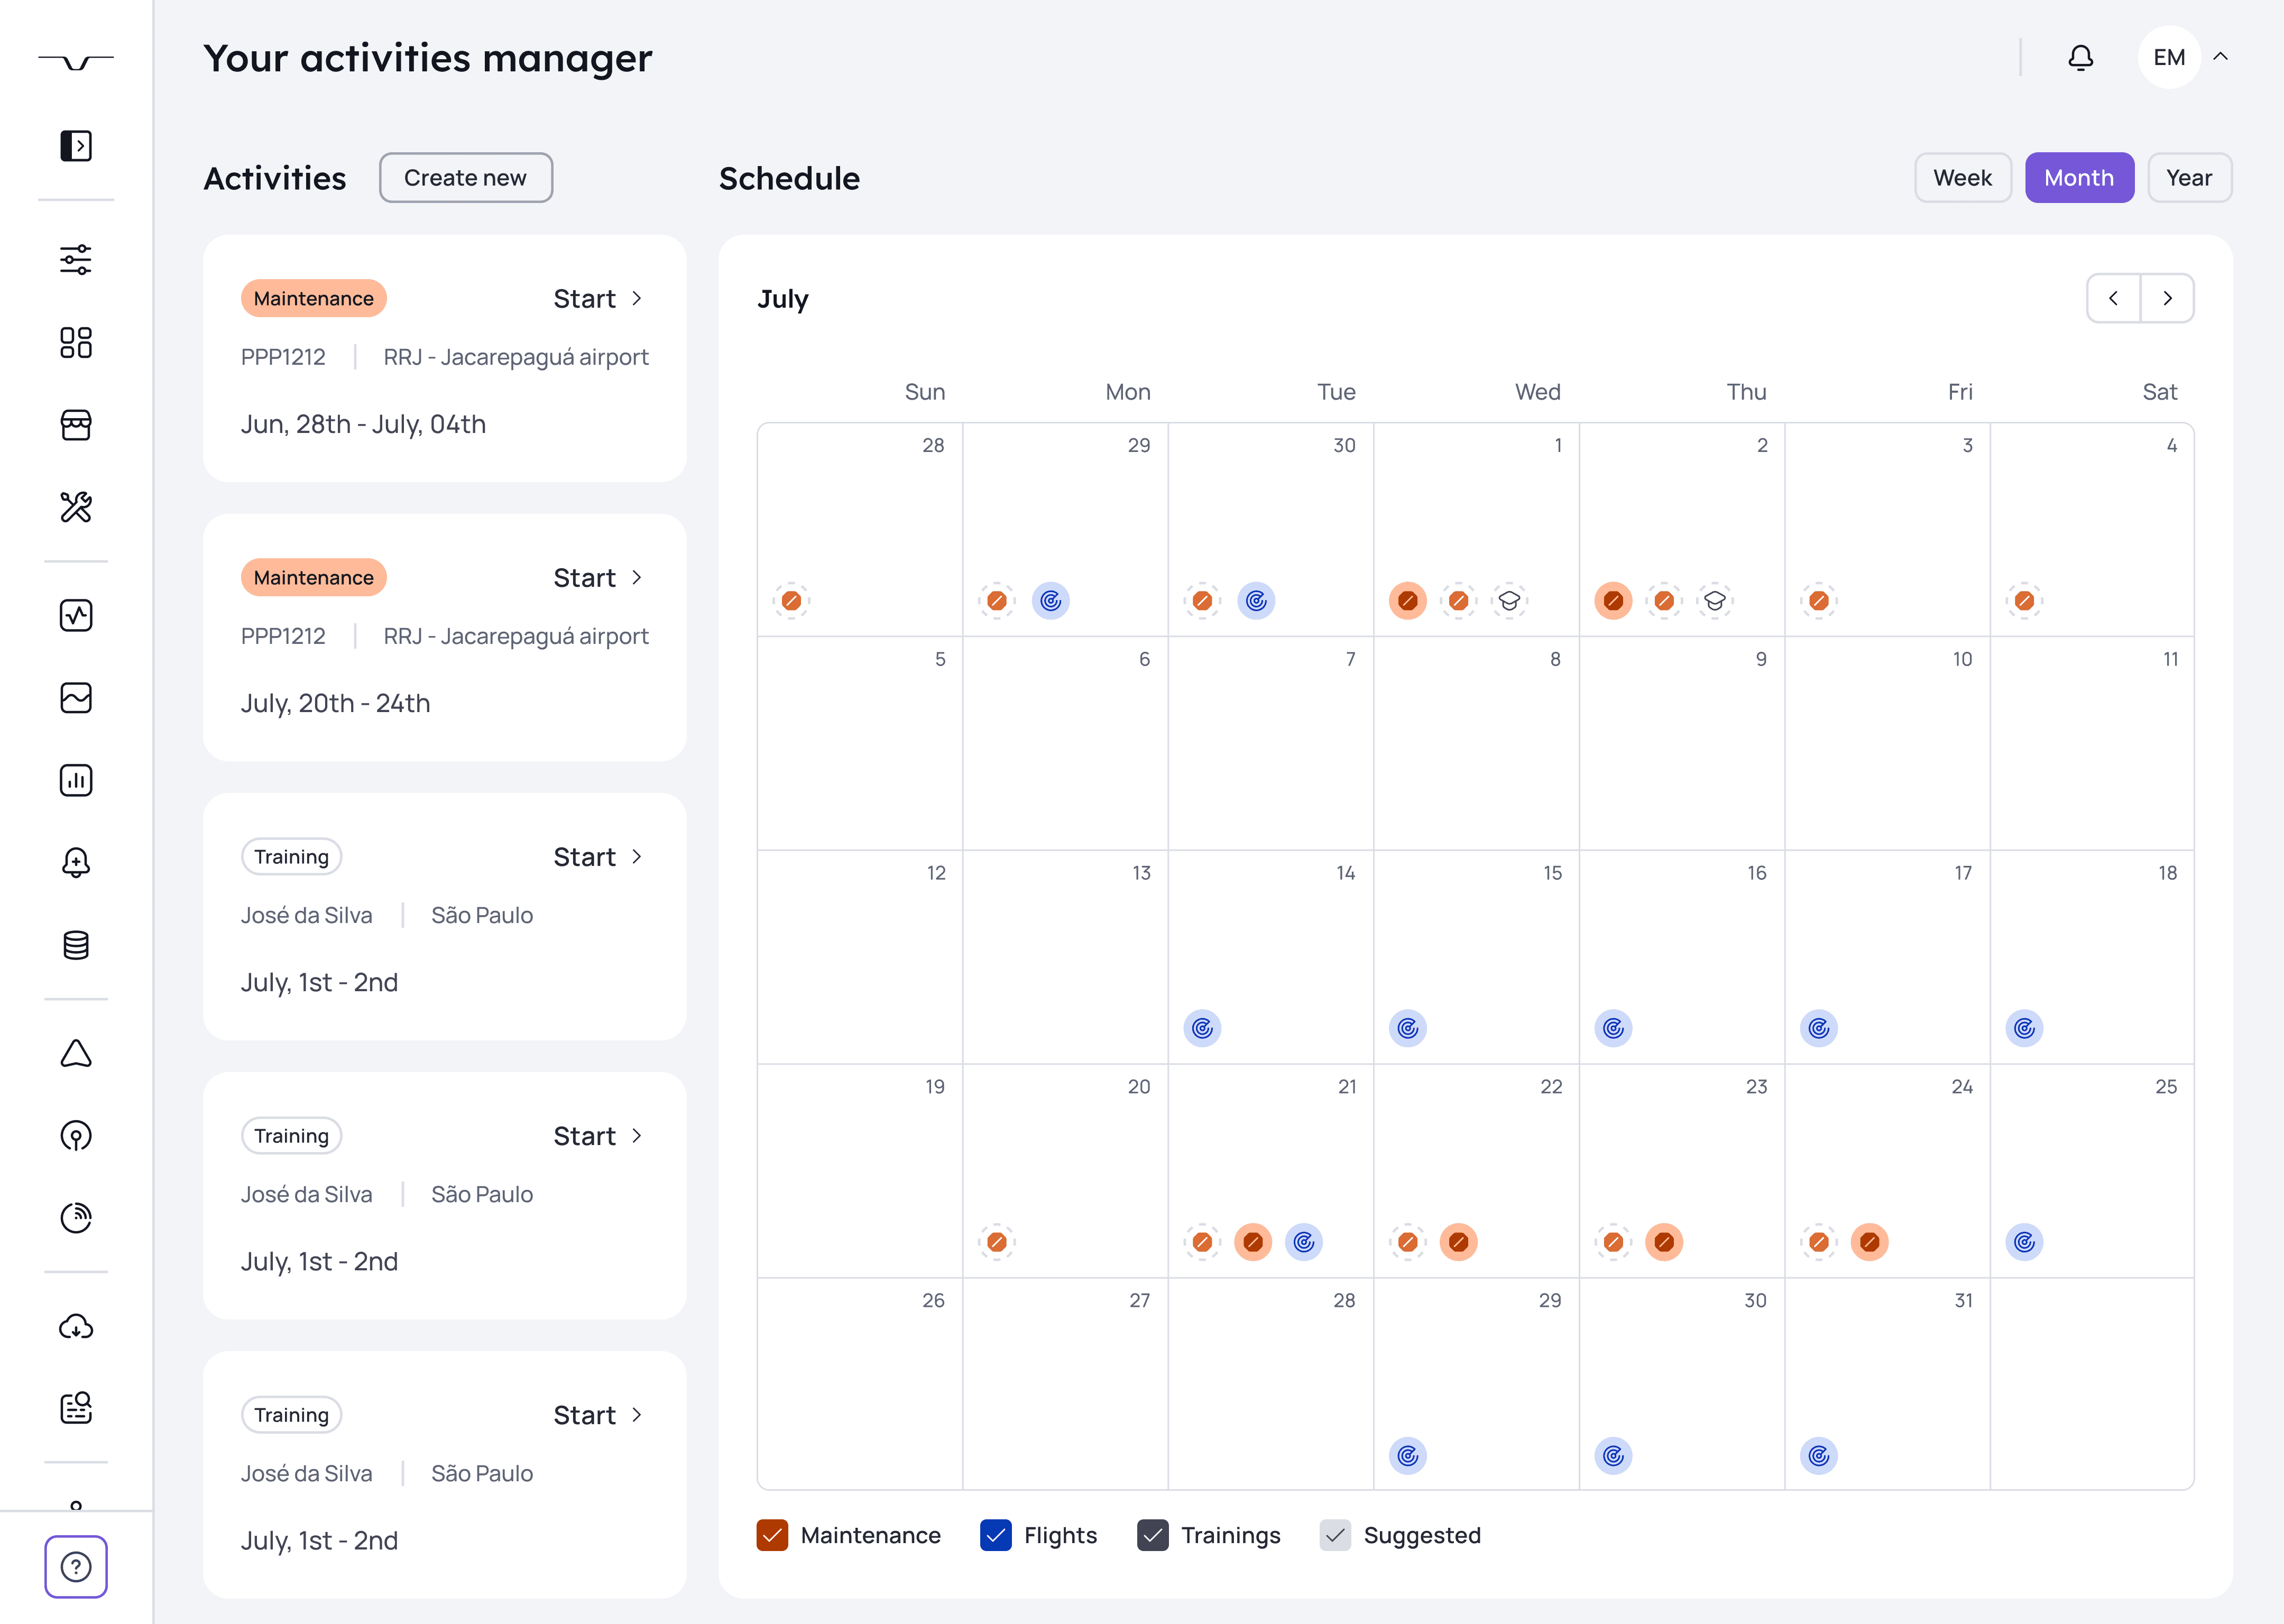Click the notifications bell icon
Image resolution: width=2284 pixels, height=1624 pixels.
point(2080,58)
